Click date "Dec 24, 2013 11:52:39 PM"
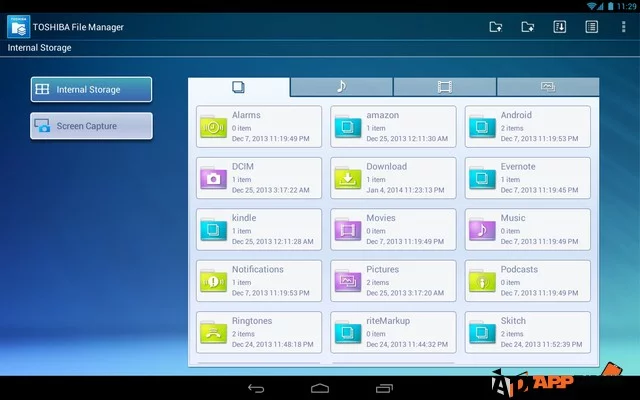The image size is (640, 400). click(542, 344)
